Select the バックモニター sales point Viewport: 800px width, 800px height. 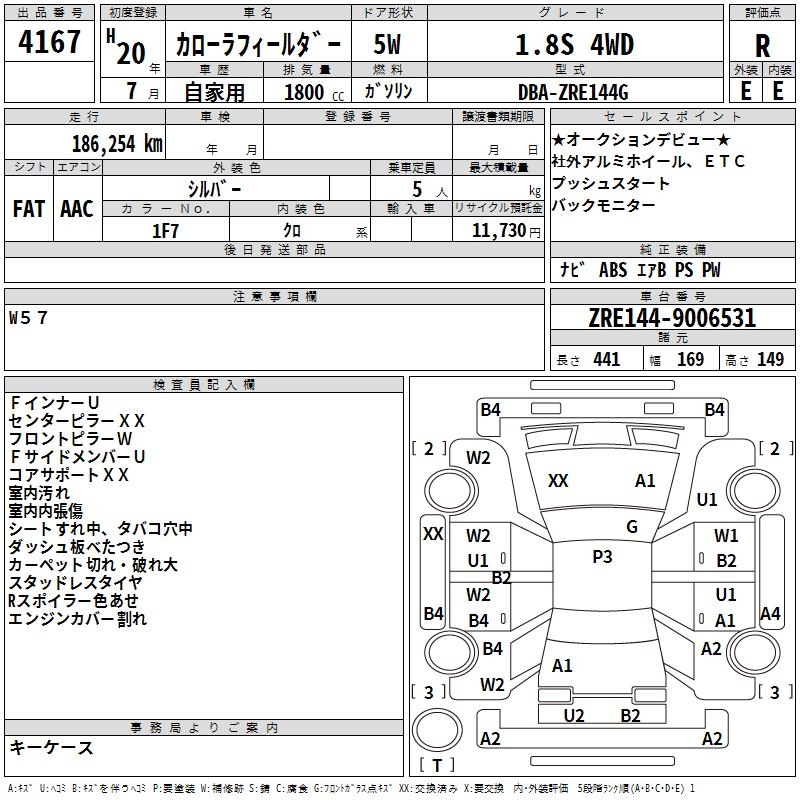pos(604,205)
